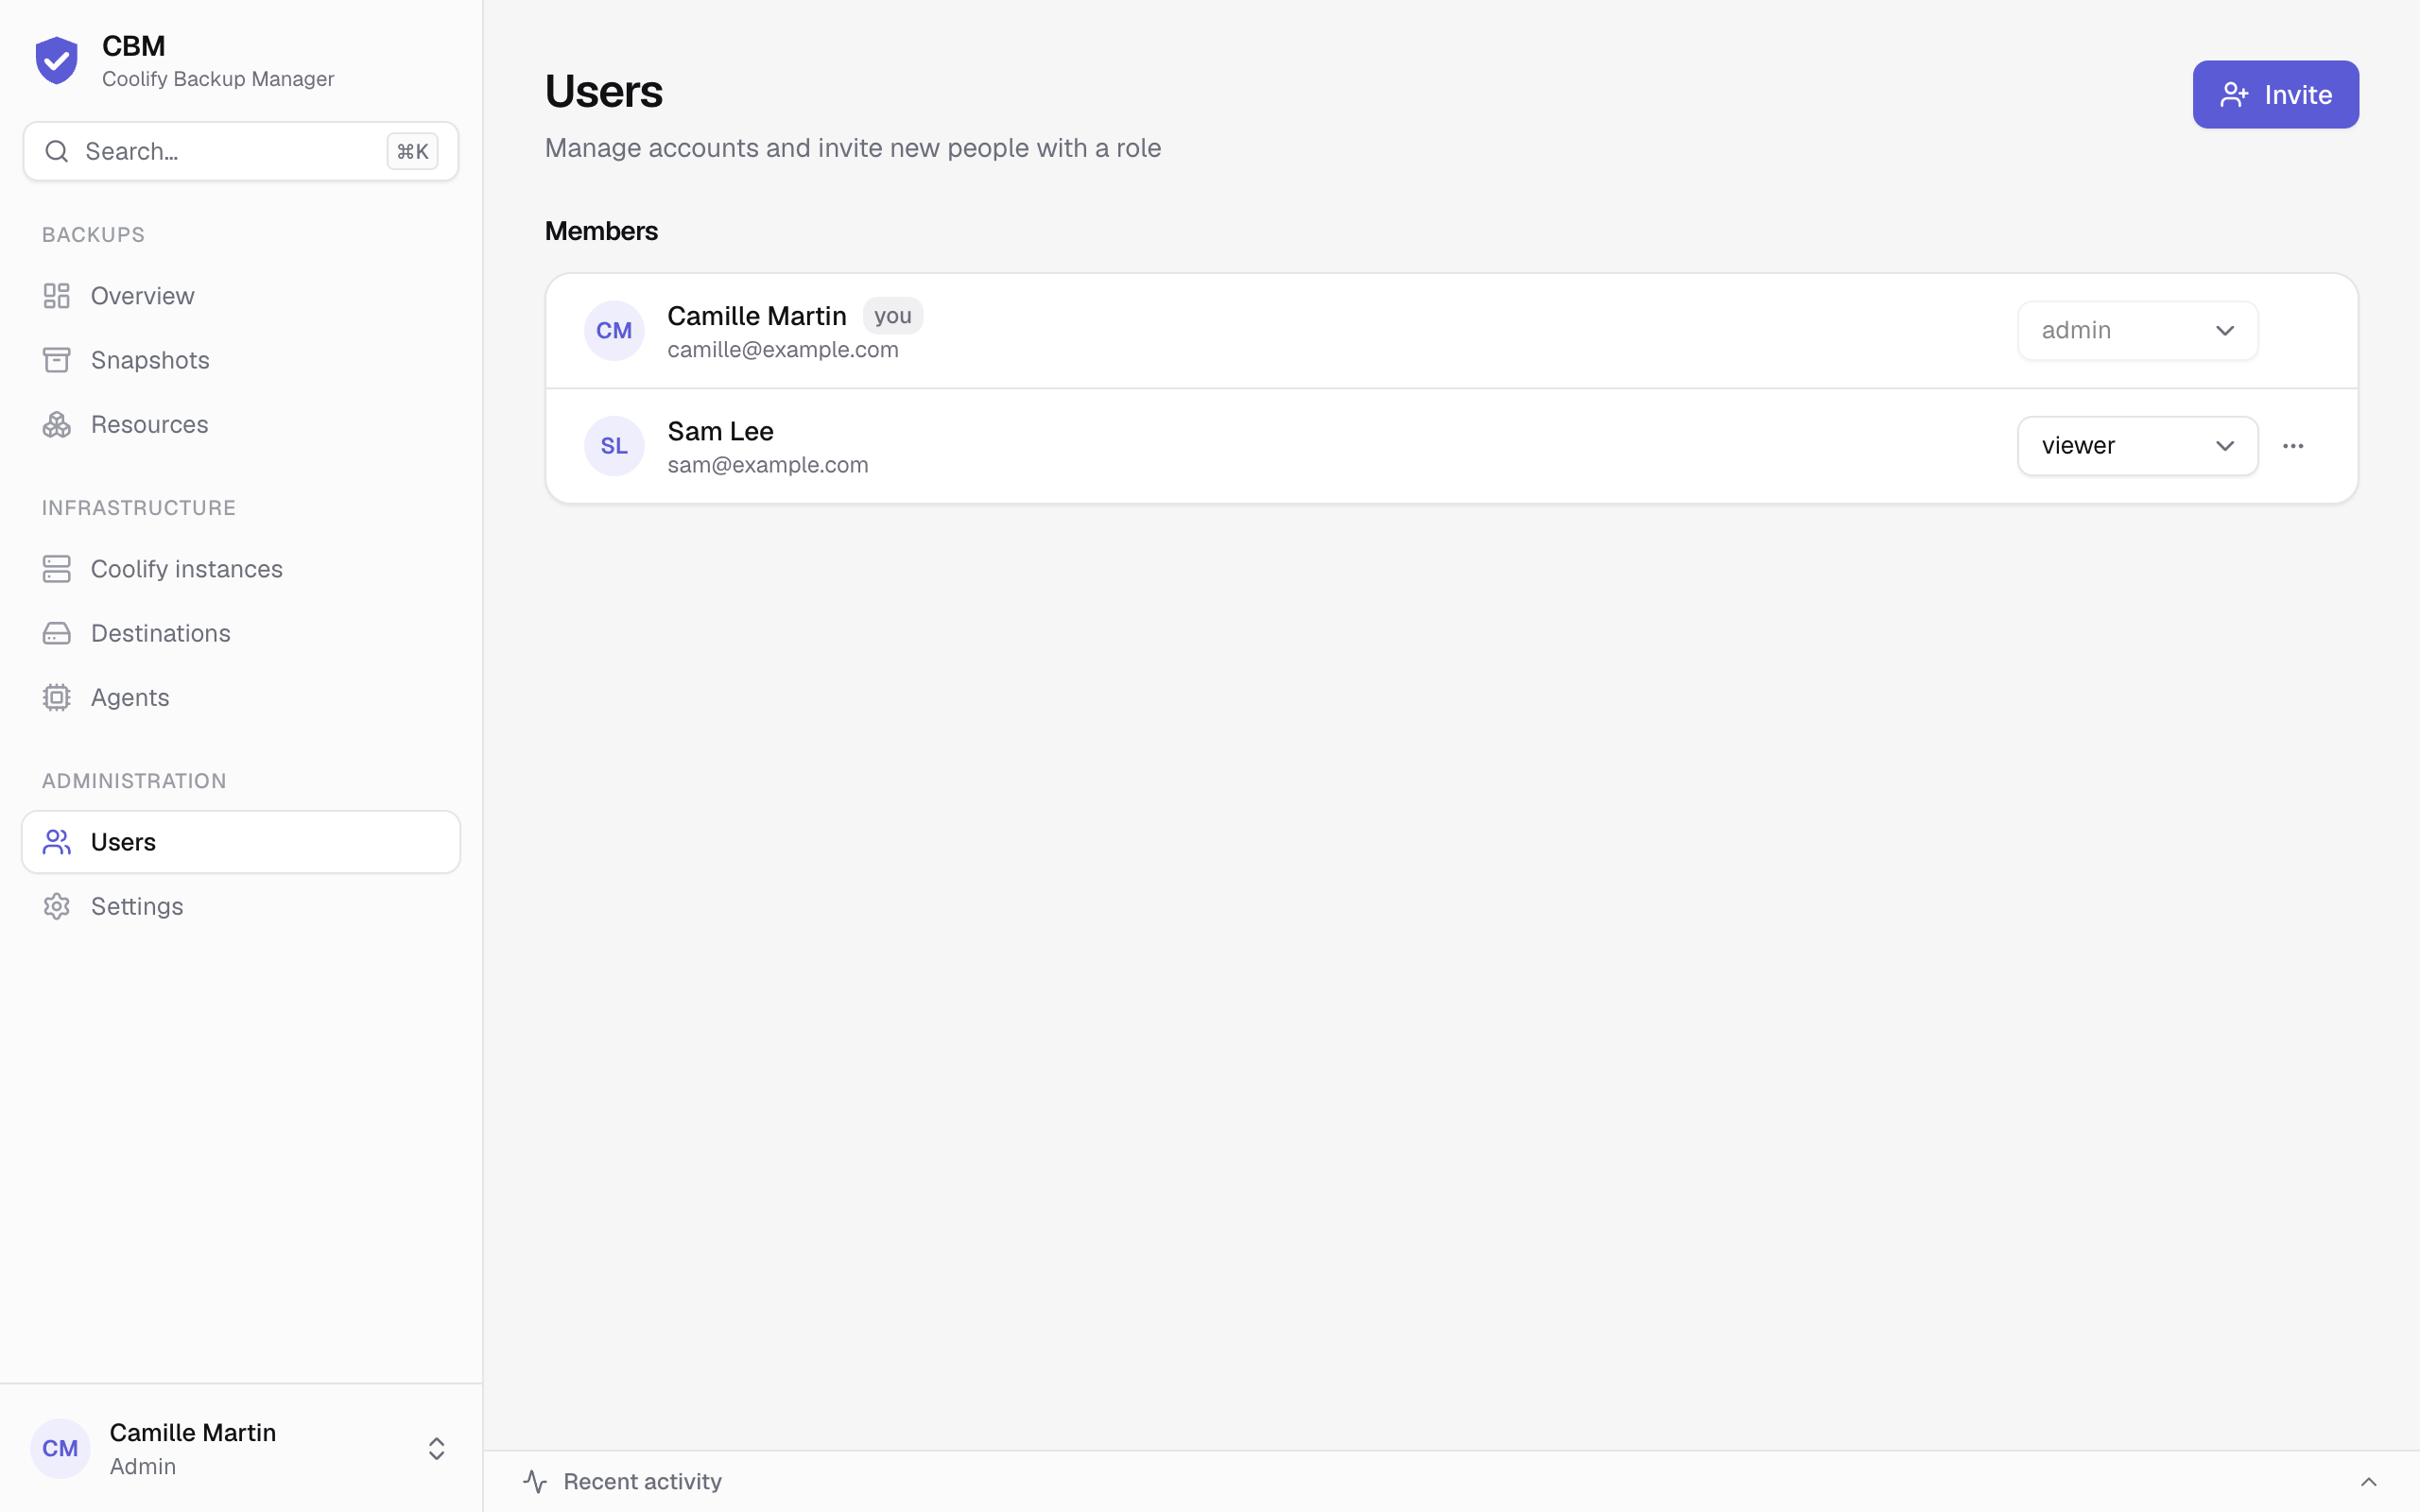Click the Resources boxes icon
Image resolution: width=2420 pixels, height=1512 pixels.
pos(57,424)
